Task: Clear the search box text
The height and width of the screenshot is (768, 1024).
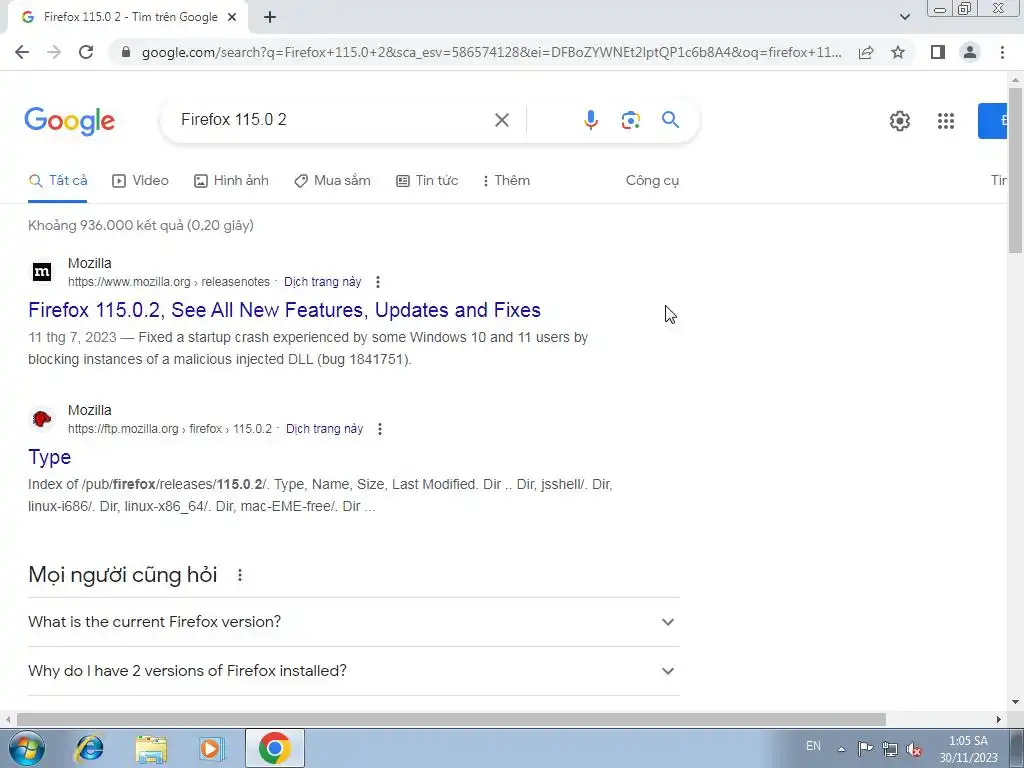Action: [x=502, y=120]
